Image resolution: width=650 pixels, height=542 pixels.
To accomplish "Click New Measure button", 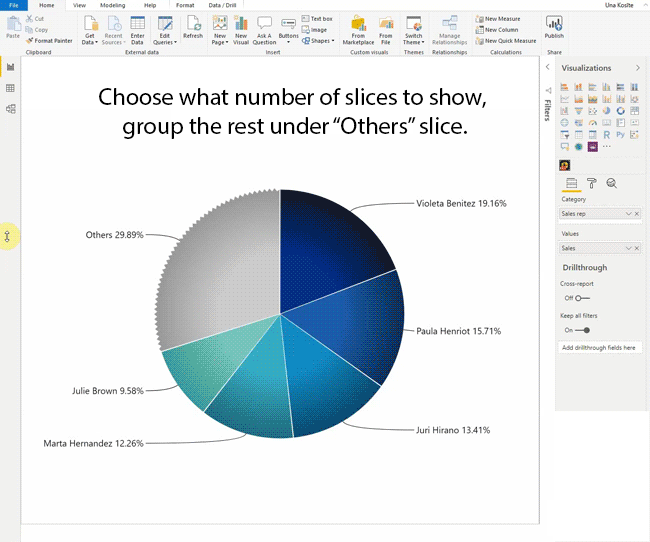I will [498, 19].
